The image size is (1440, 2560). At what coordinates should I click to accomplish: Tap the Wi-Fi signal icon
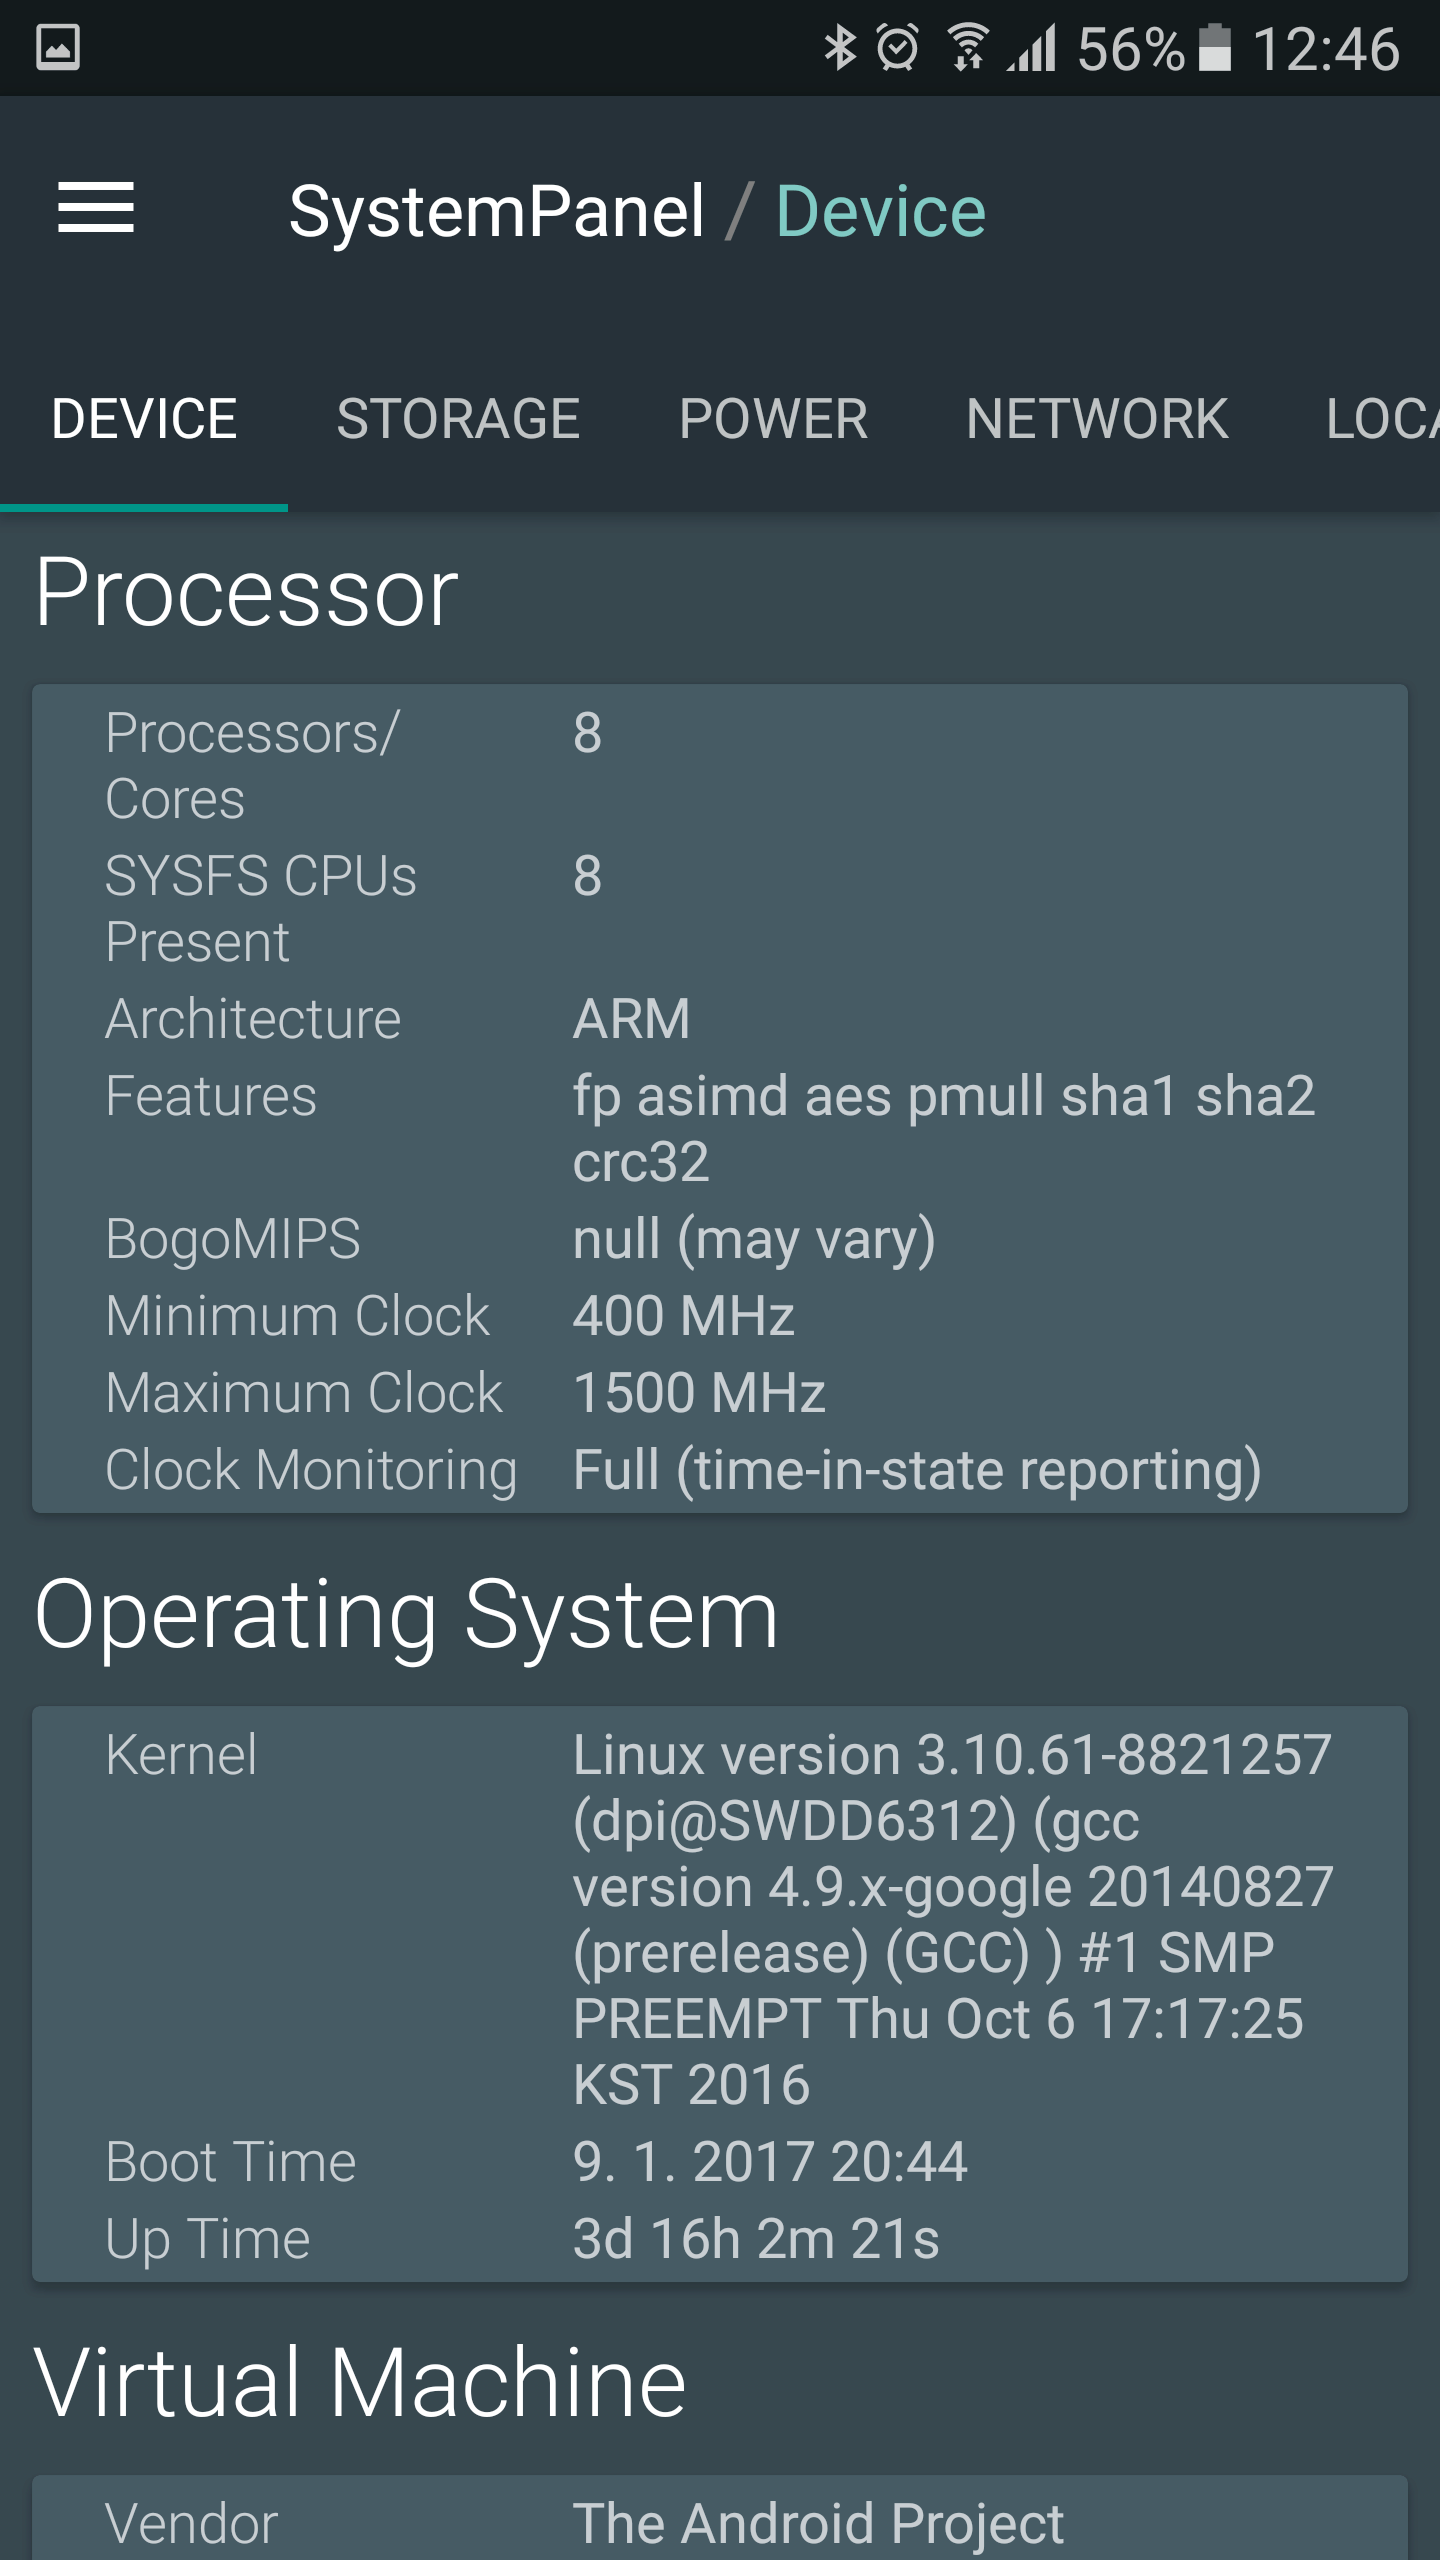pyautogui.click(x=968, y=48)
